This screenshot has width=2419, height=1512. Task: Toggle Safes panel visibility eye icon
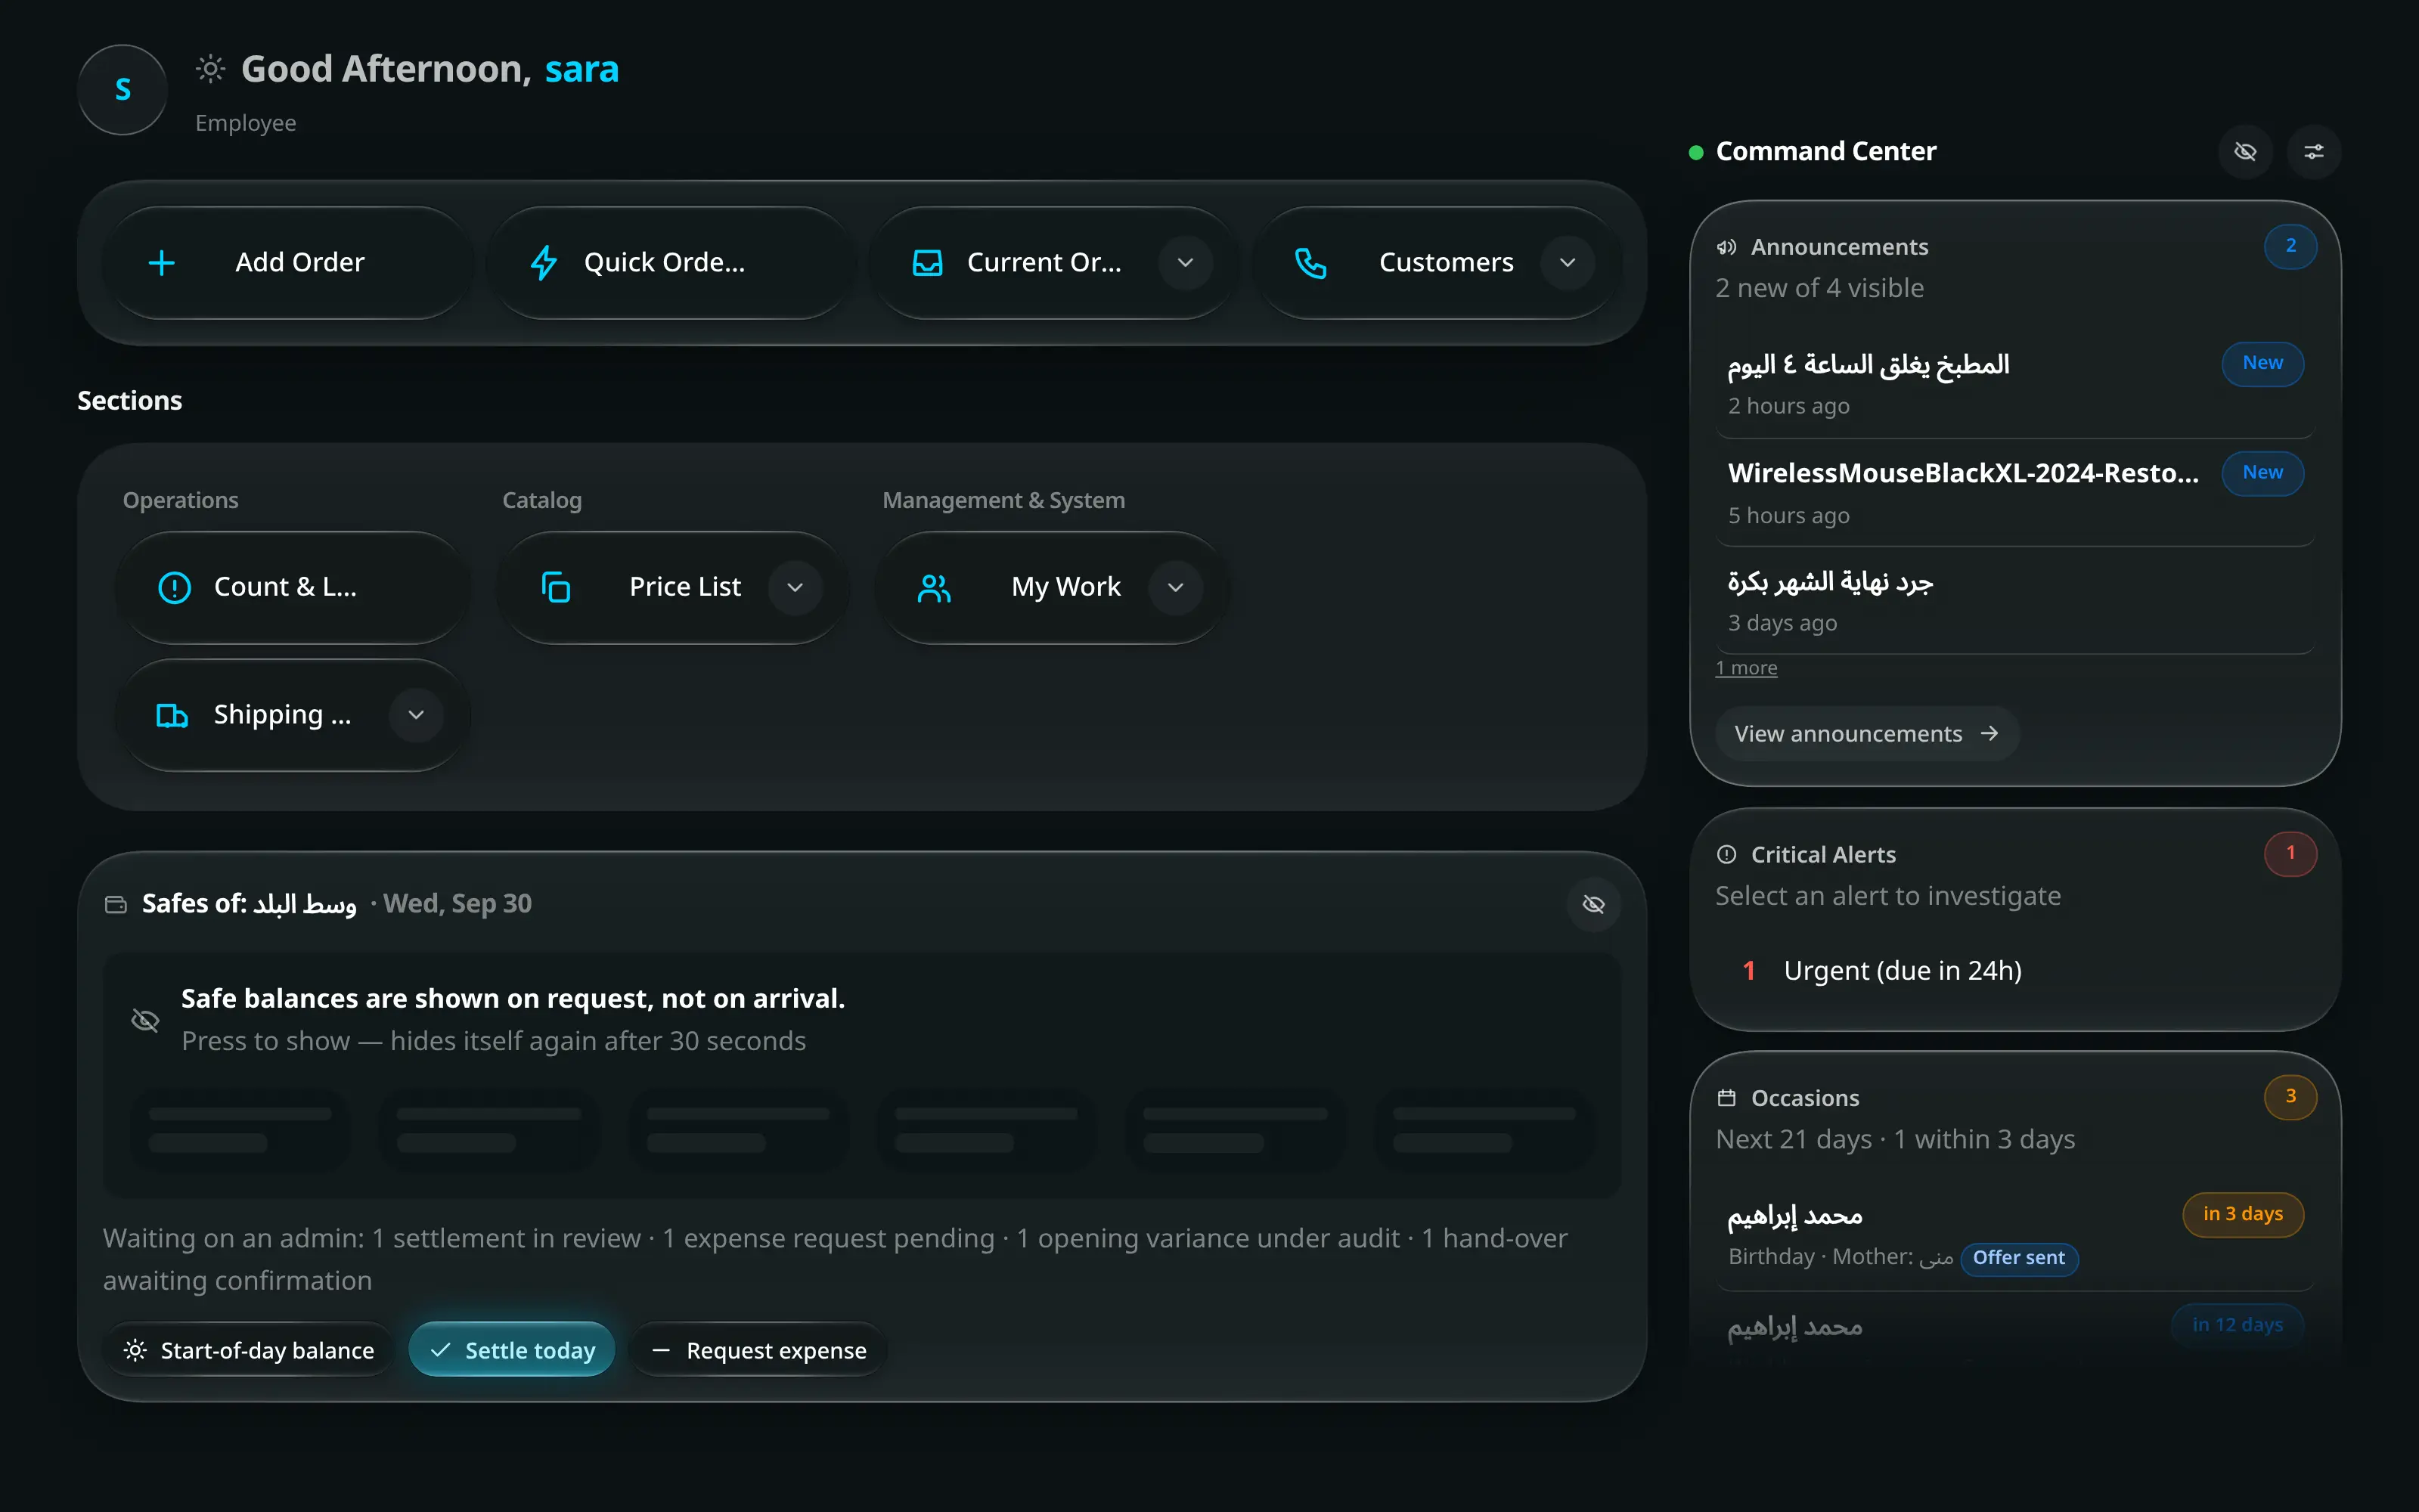tap(1594, 904)
